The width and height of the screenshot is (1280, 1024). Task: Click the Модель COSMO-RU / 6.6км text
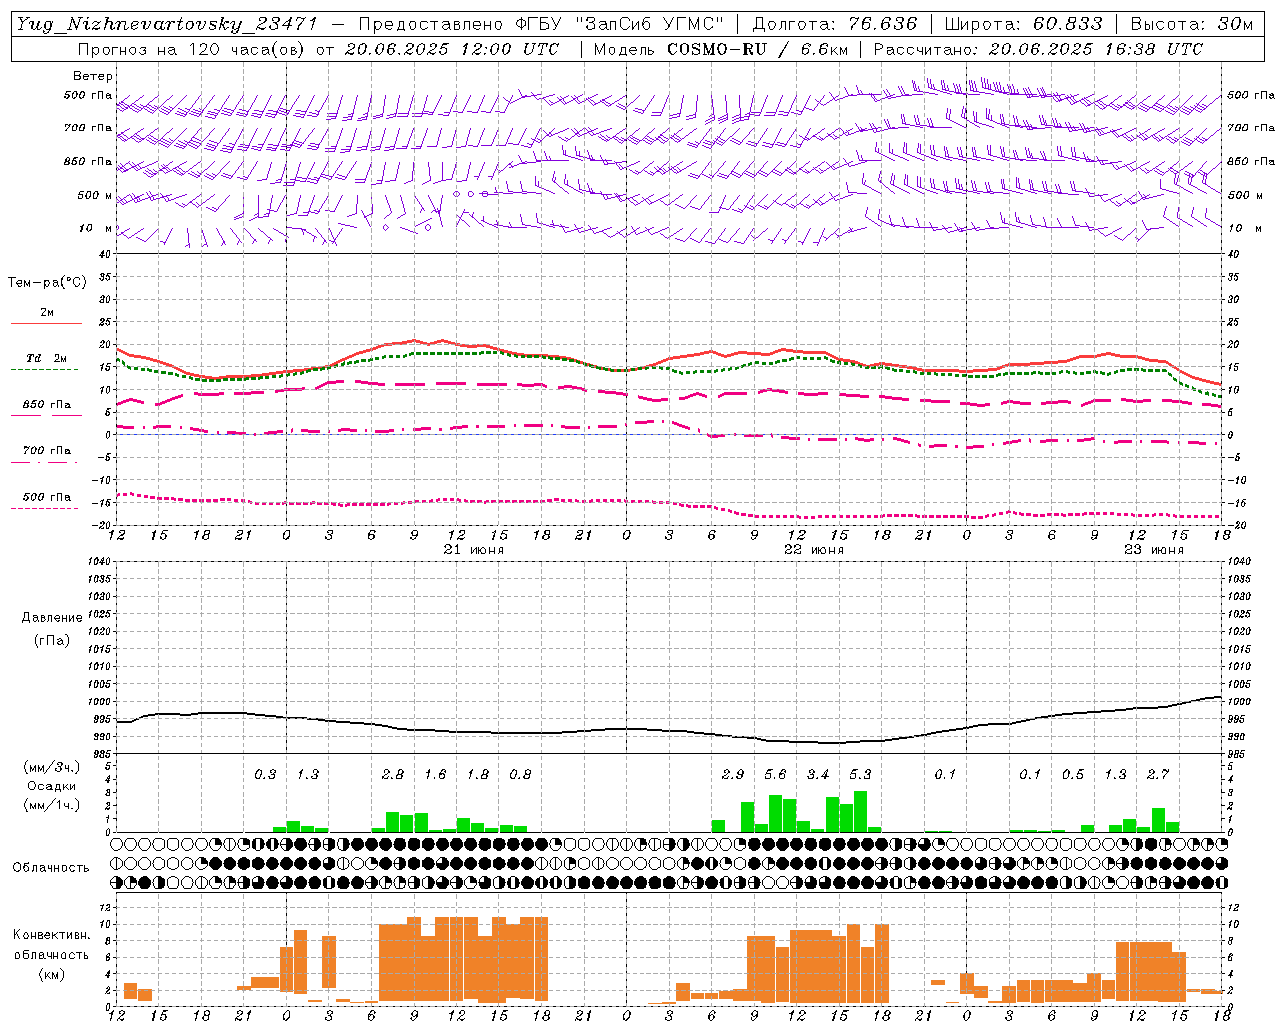pos(721,49)
